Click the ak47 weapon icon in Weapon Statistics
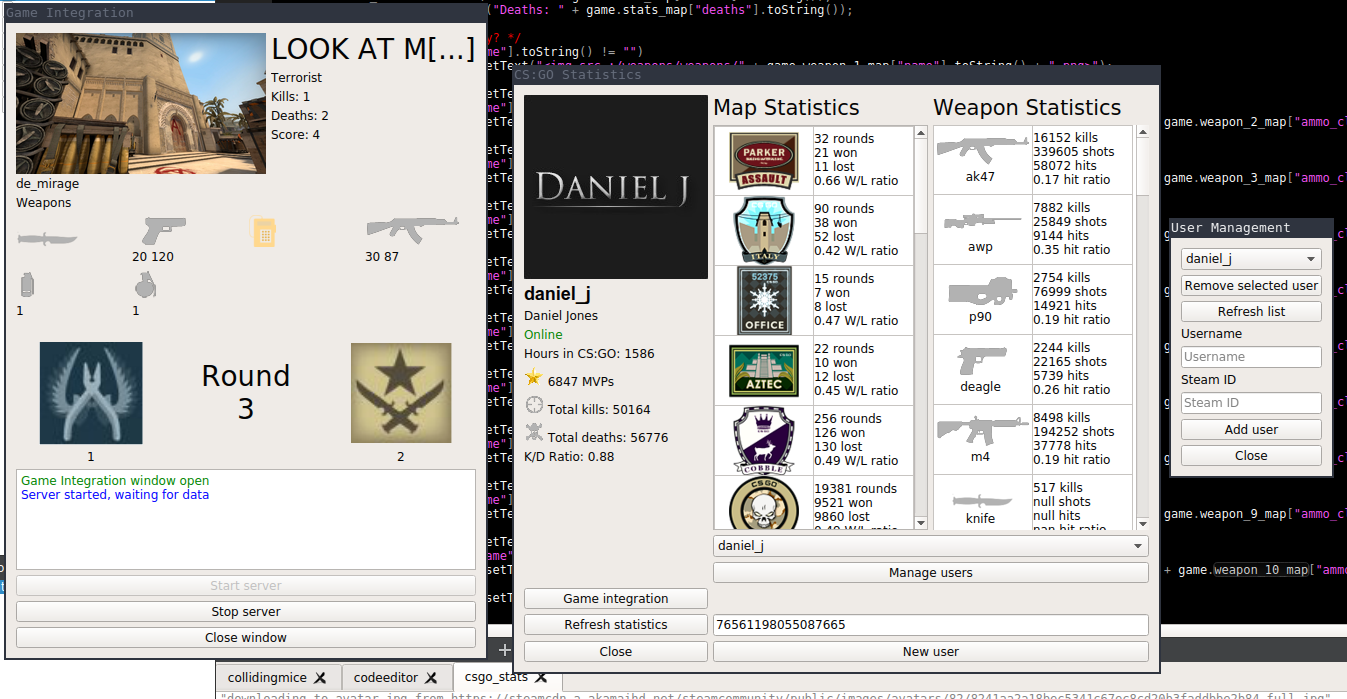1347x699 pixels. (x=980, y=148)
